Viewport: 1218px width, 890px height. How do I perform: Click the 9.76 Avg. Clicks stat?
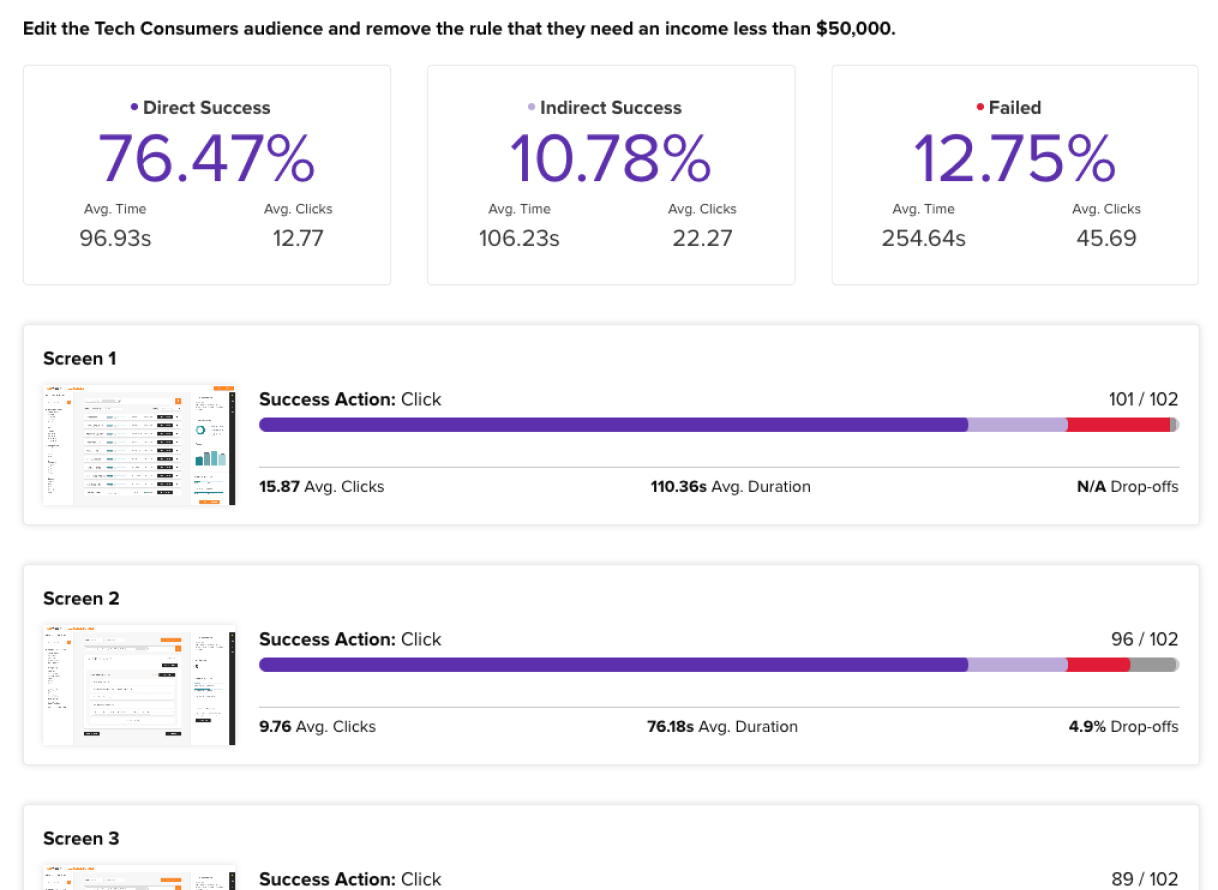317,727
